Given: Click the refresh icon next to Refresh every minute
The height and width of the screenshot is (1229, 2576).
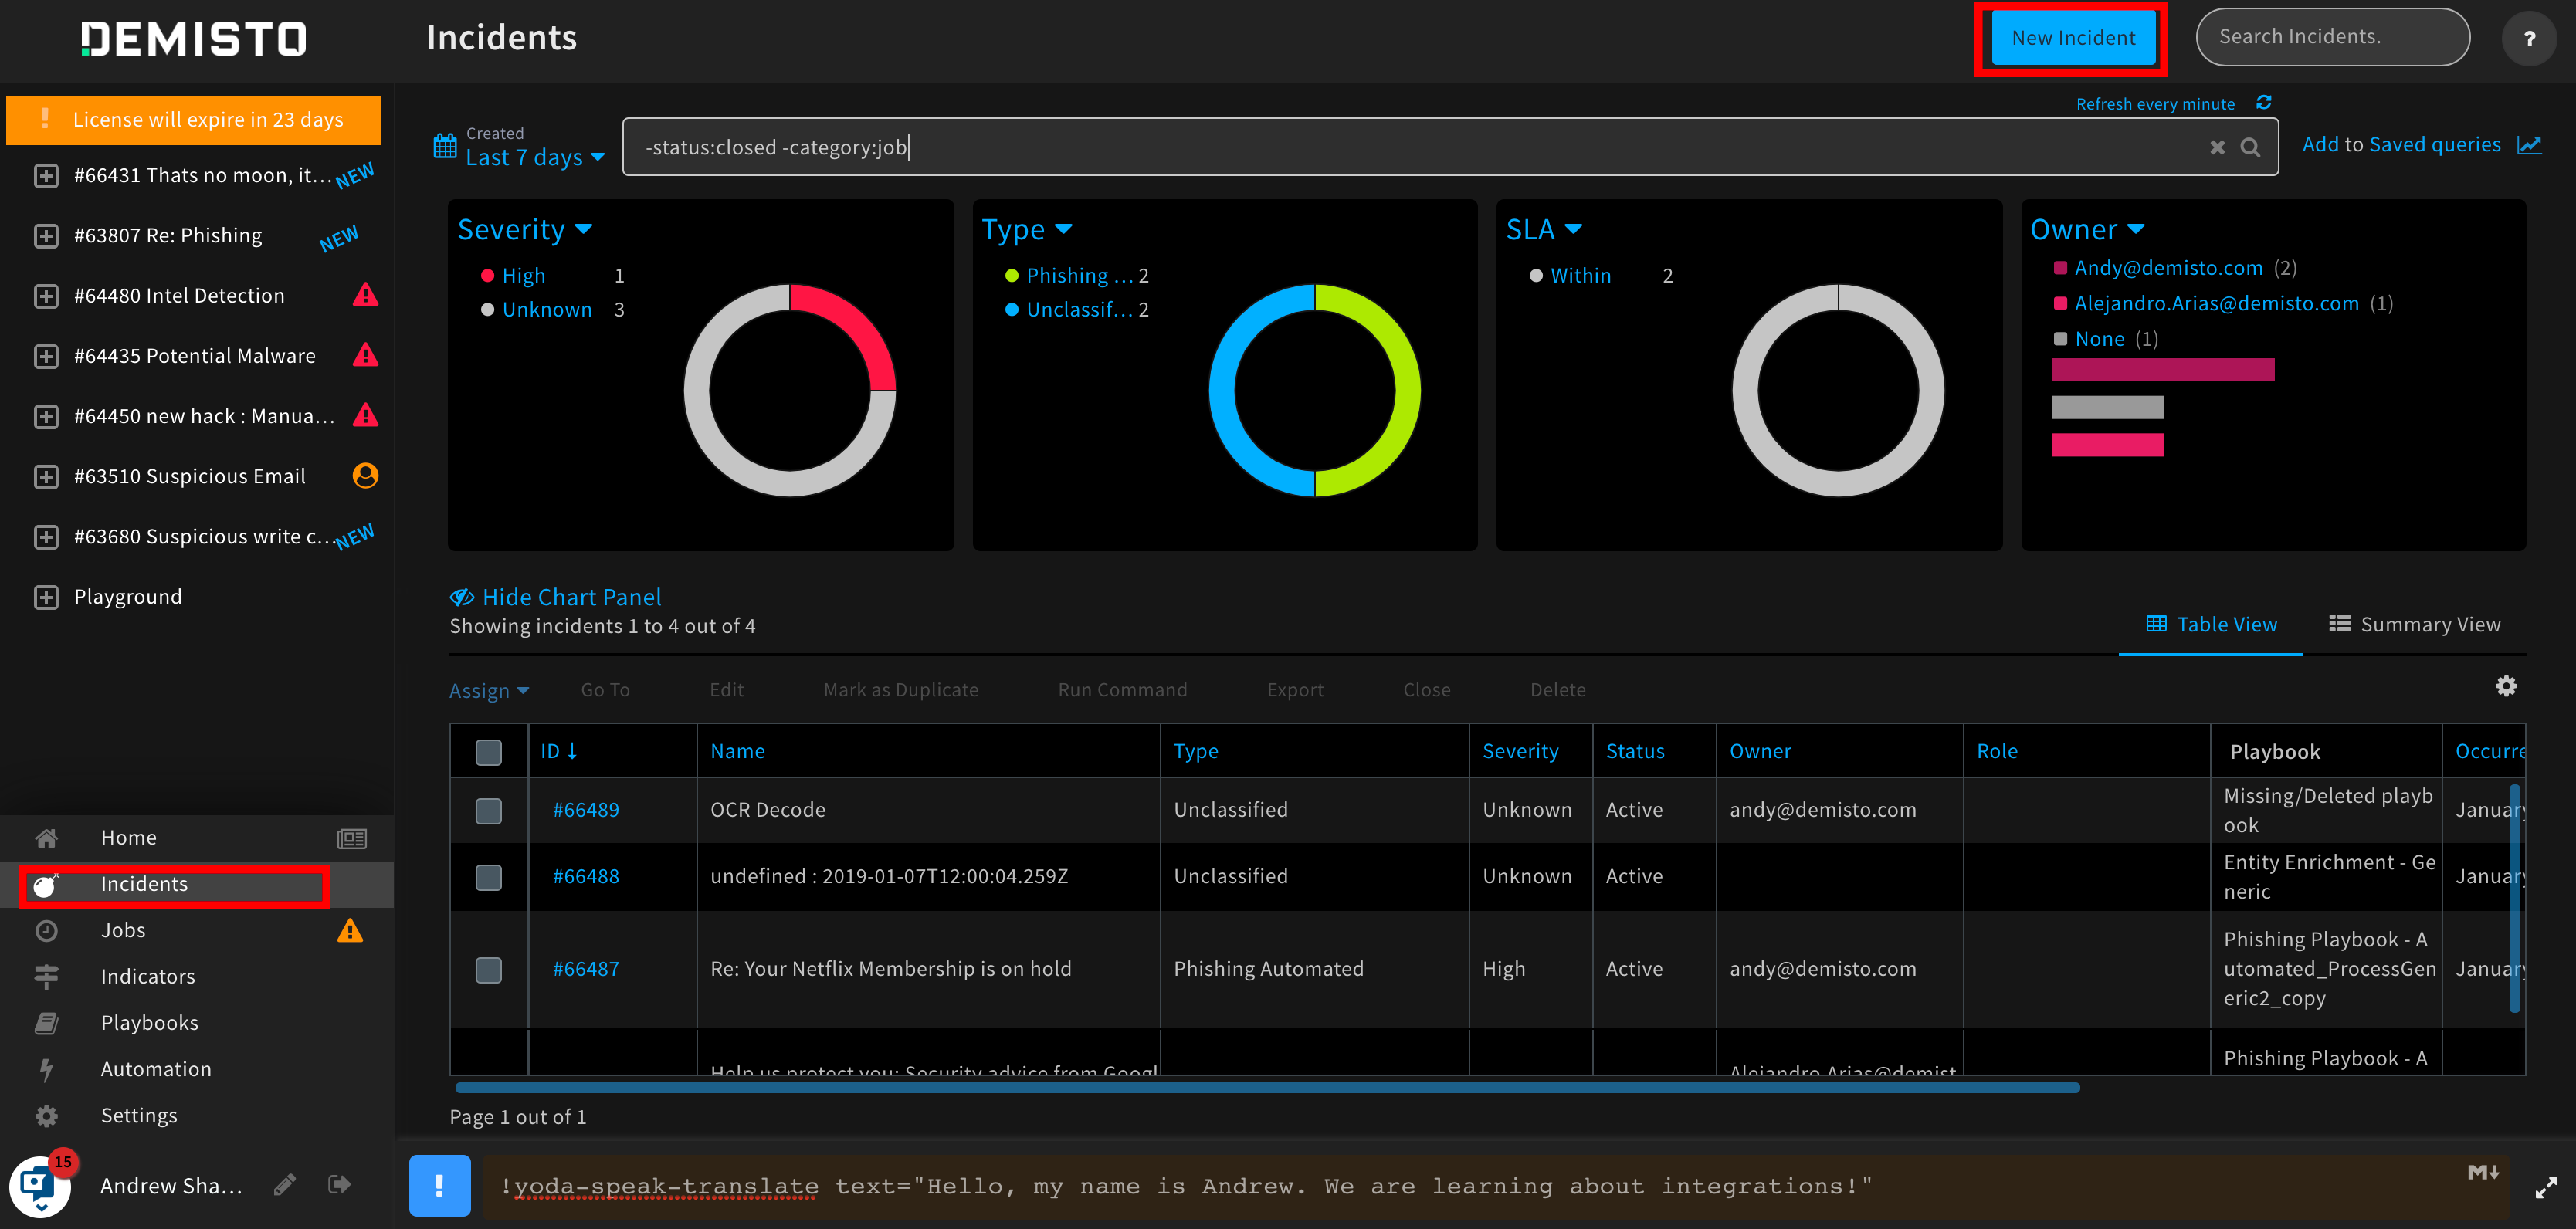Looking at the screenshot, I should [x=2264, y=103].
